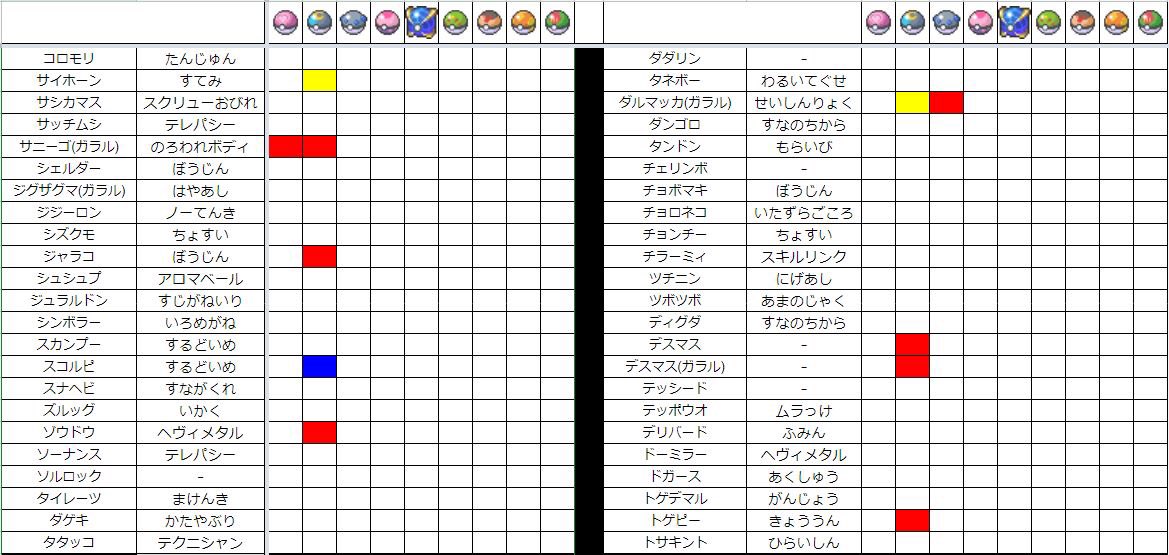This screenshot has width=1169, height=555.
Task: Select the red cell in the デスマス(ガラル) row
Action: 913,366
